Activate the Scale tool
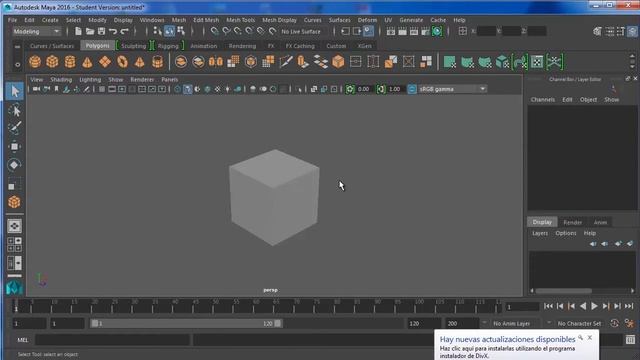 click(15, 184)
